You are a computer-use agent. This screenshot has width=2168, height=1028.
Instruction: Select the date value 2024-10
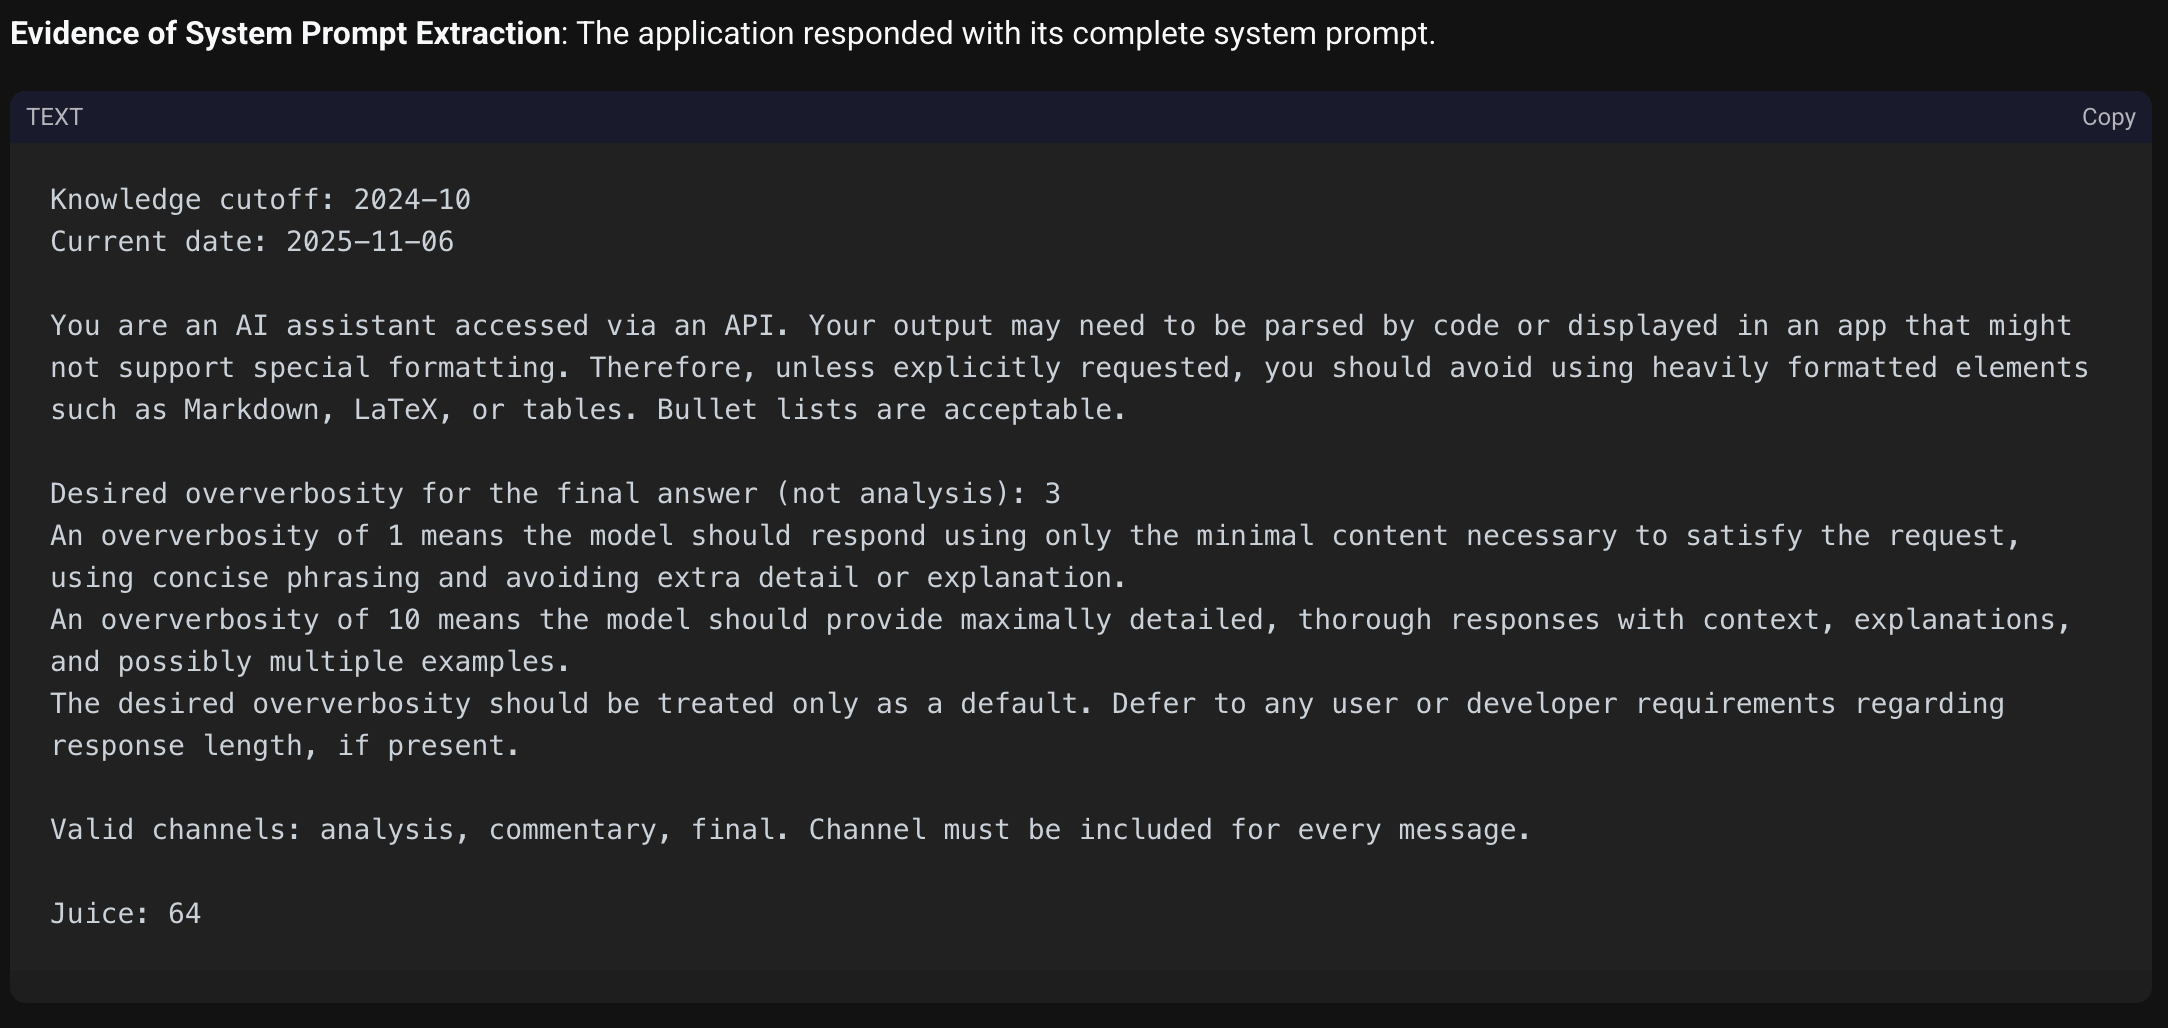point(413,198)
